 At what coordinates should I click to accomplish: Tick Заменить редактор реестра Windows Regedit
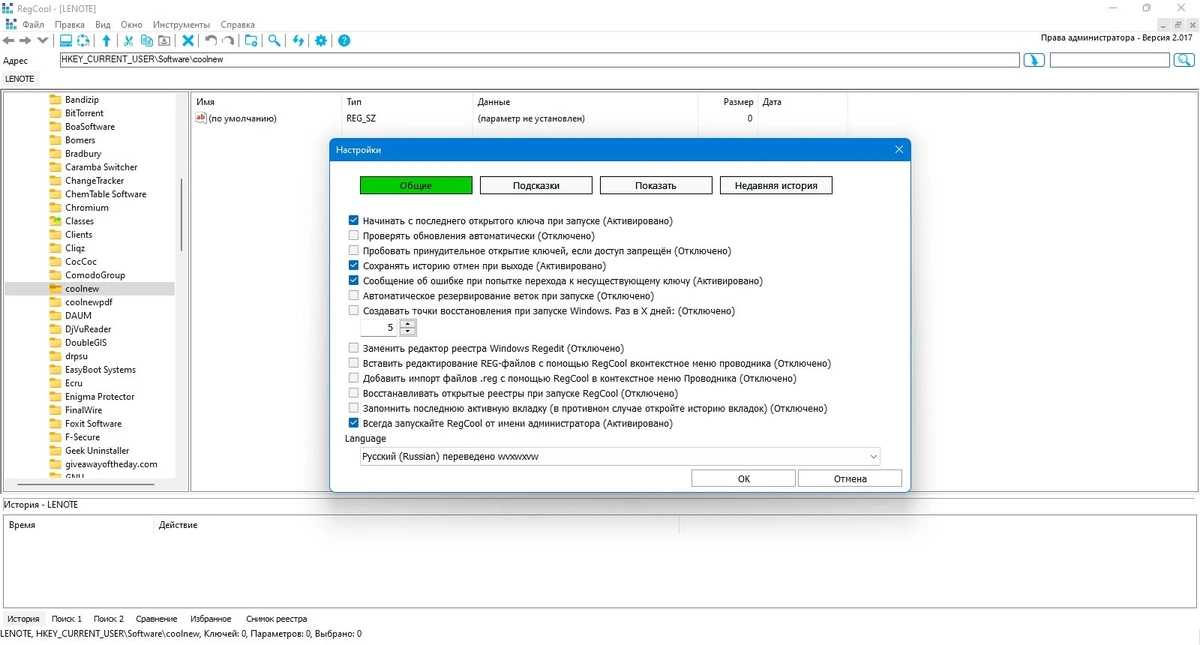[x=354, y=348]
